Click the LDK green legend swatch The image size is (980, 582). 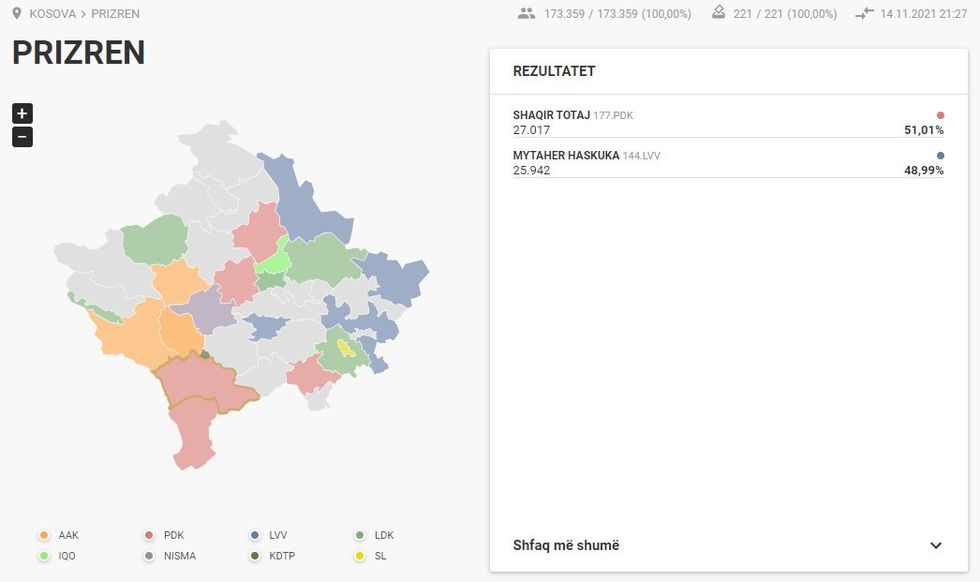tap(360, 535)
